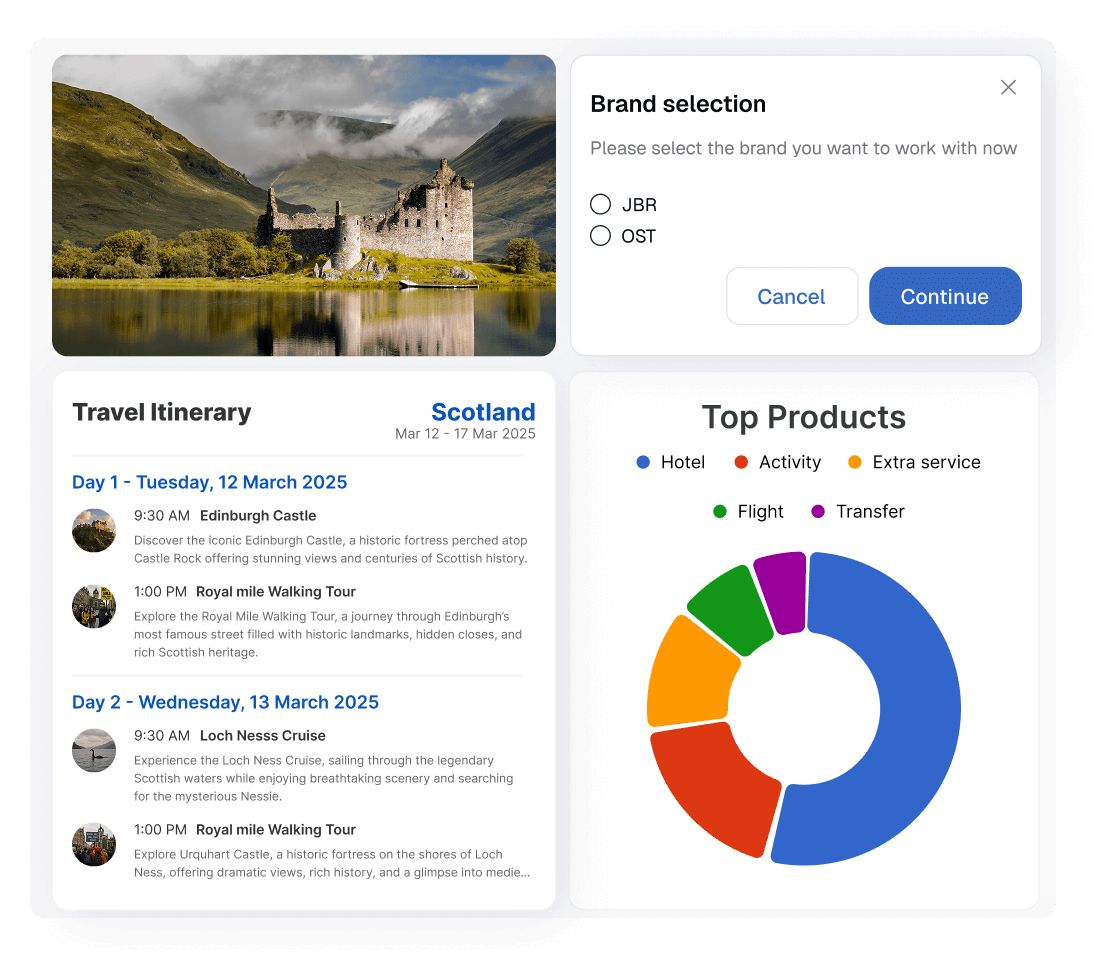Click the Travel Itinerary title
The width and height of the screenshot is (1113, 978).
(x=162, y=412)
